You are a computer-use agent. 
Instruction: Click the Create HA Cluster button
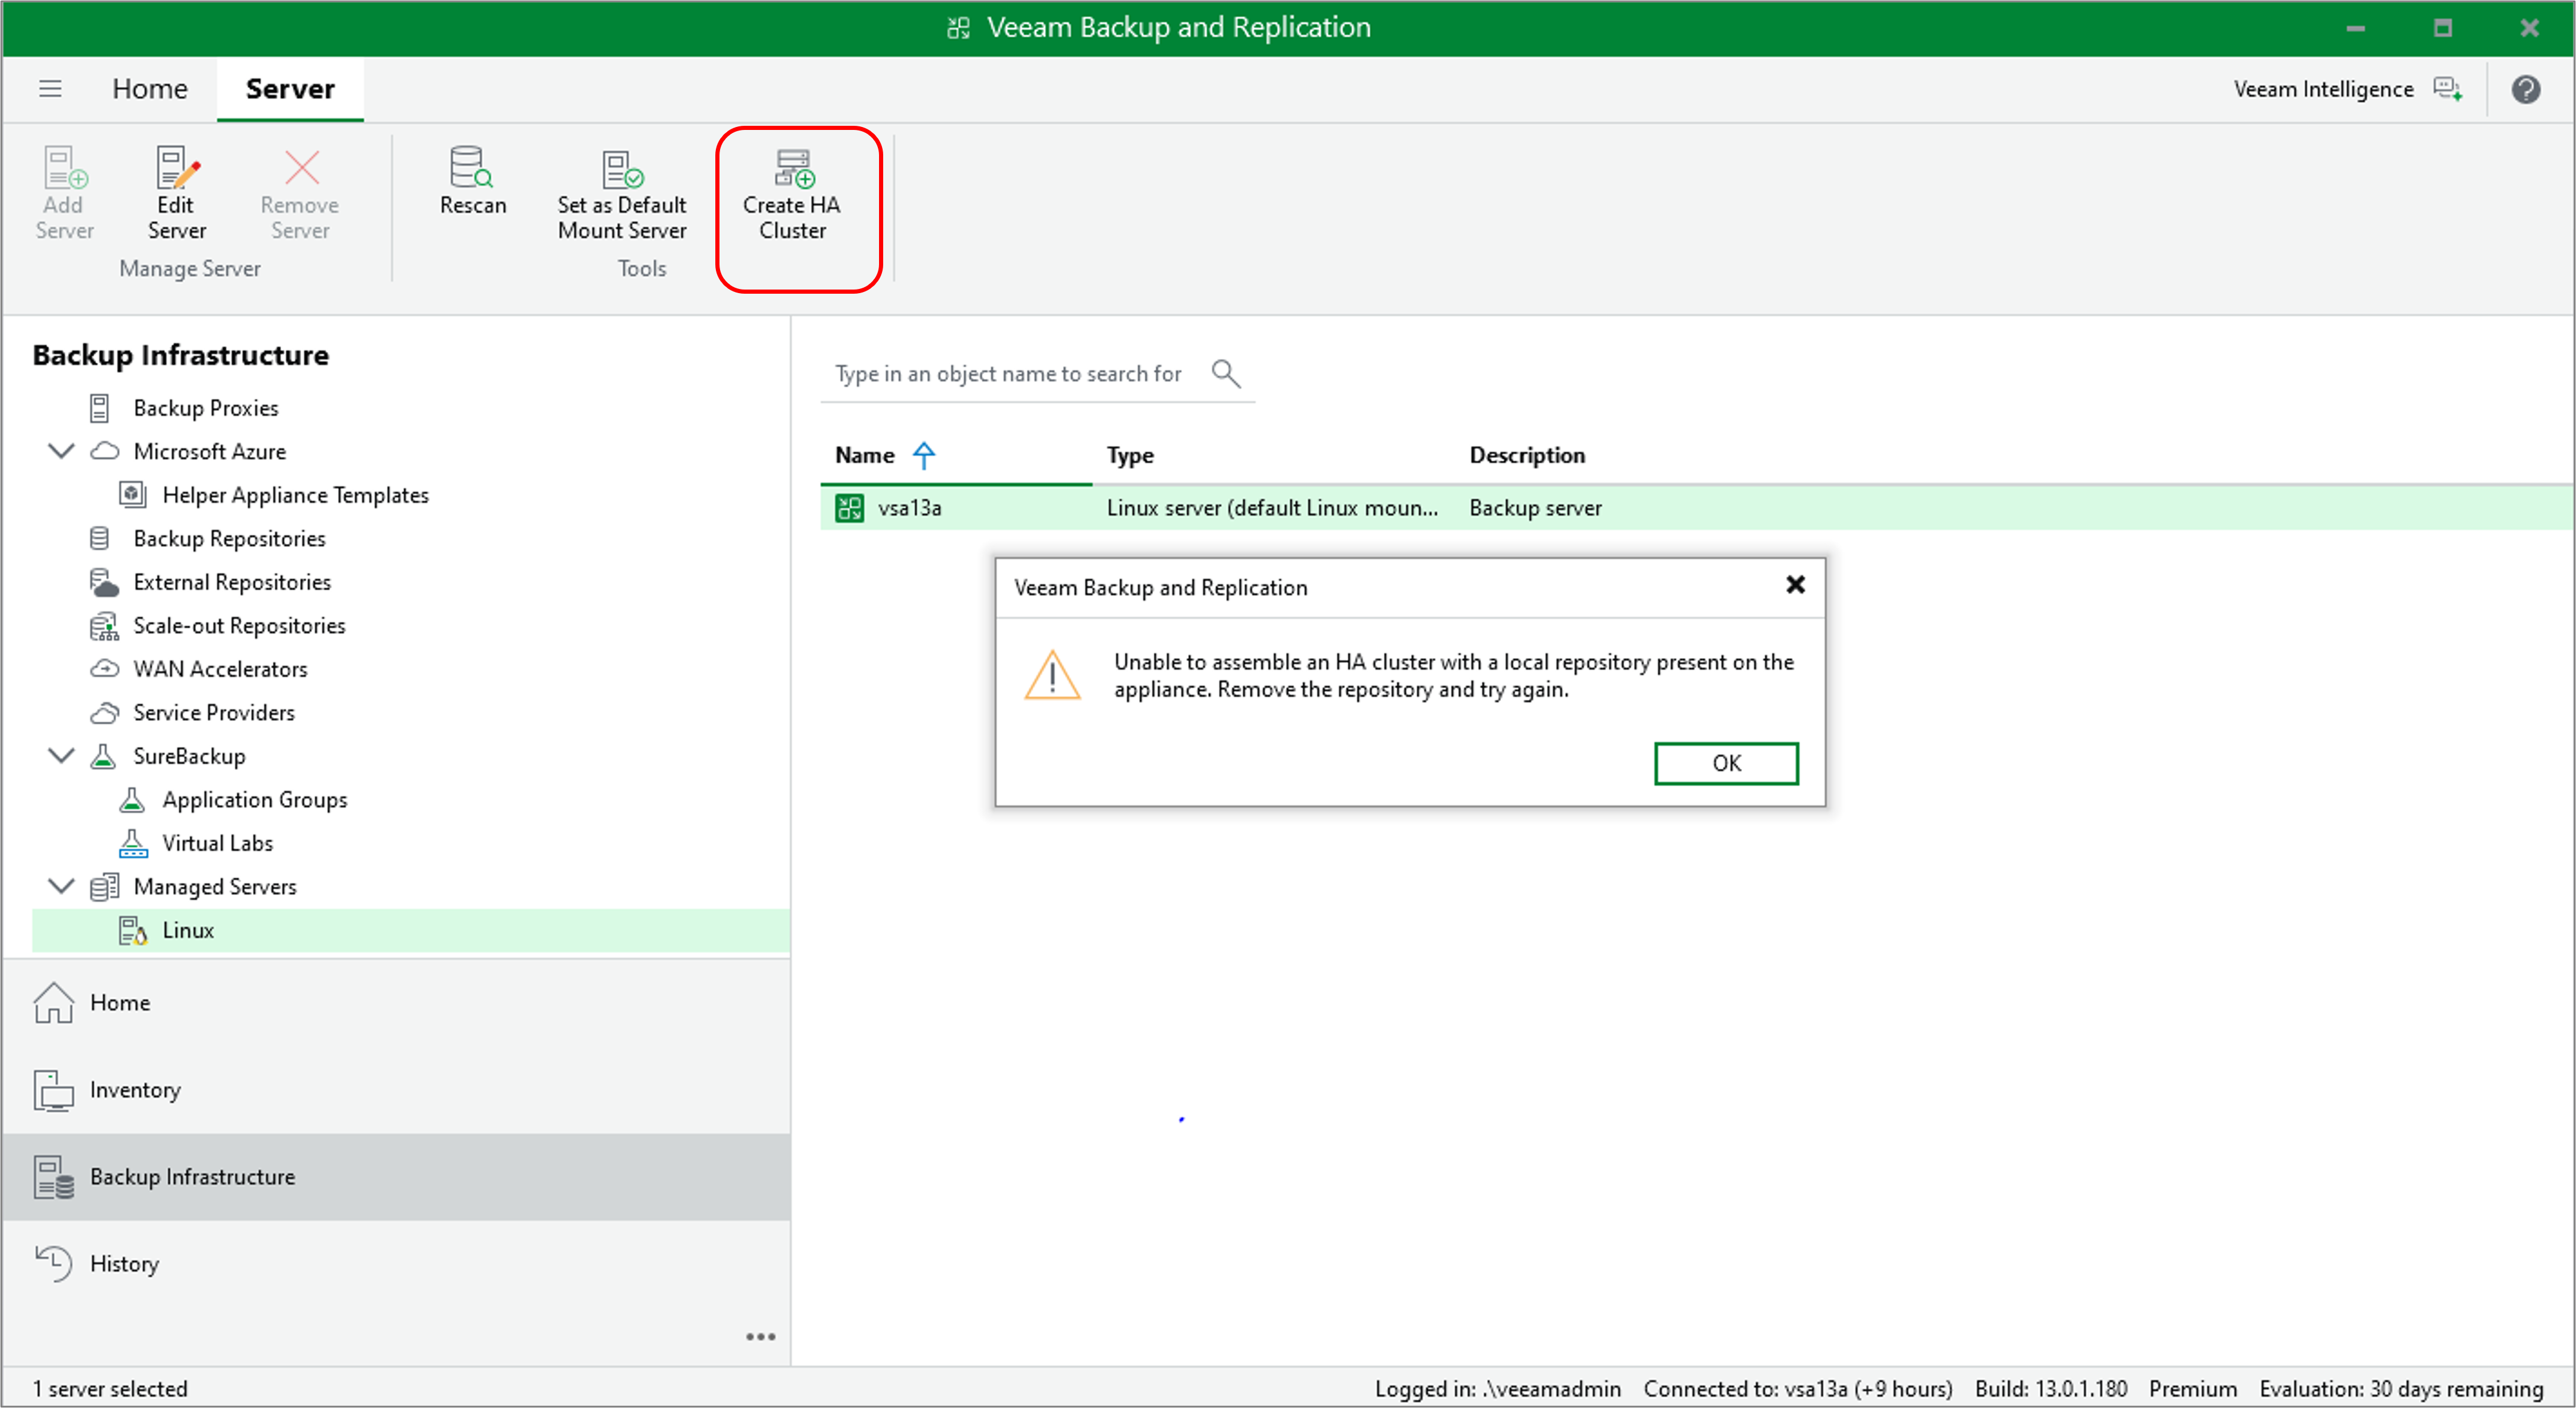[792, 192]
